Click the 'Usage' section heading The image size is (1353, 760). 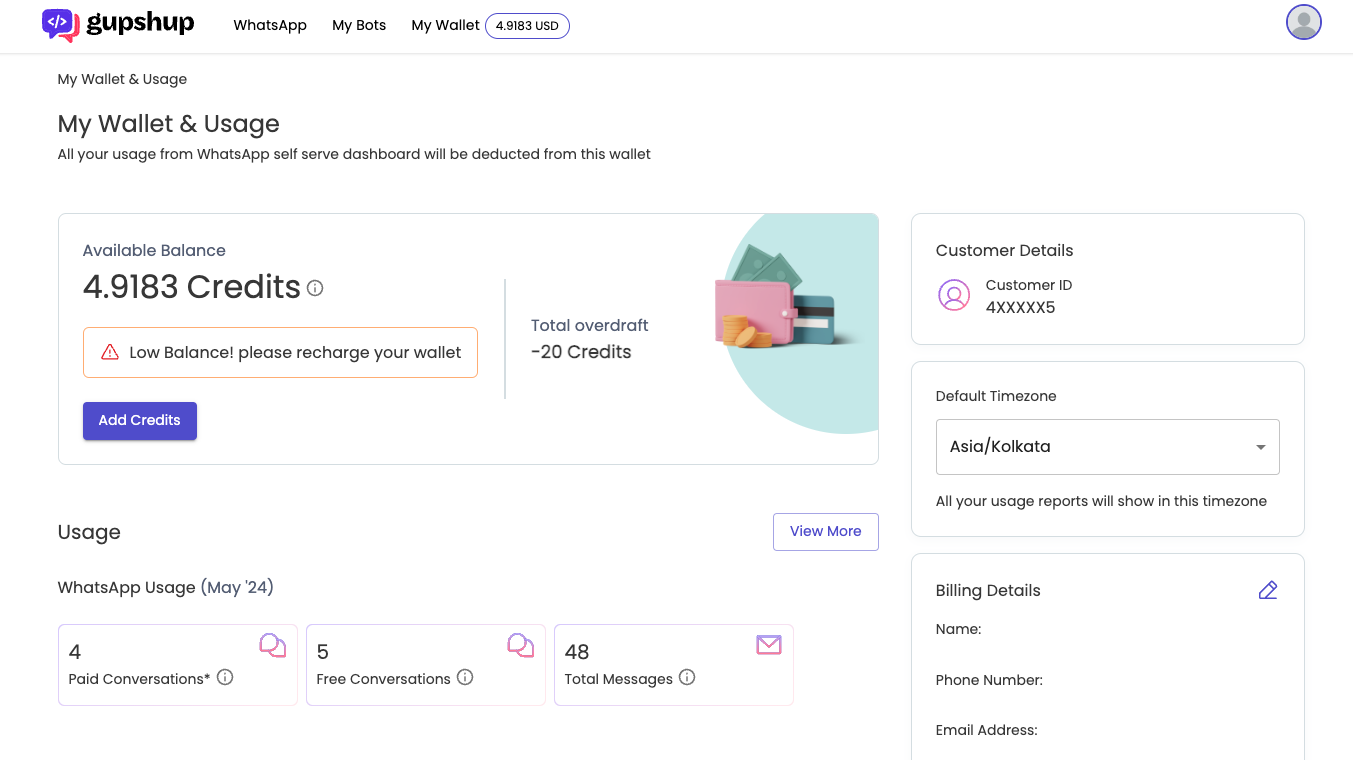click(89, 532)
